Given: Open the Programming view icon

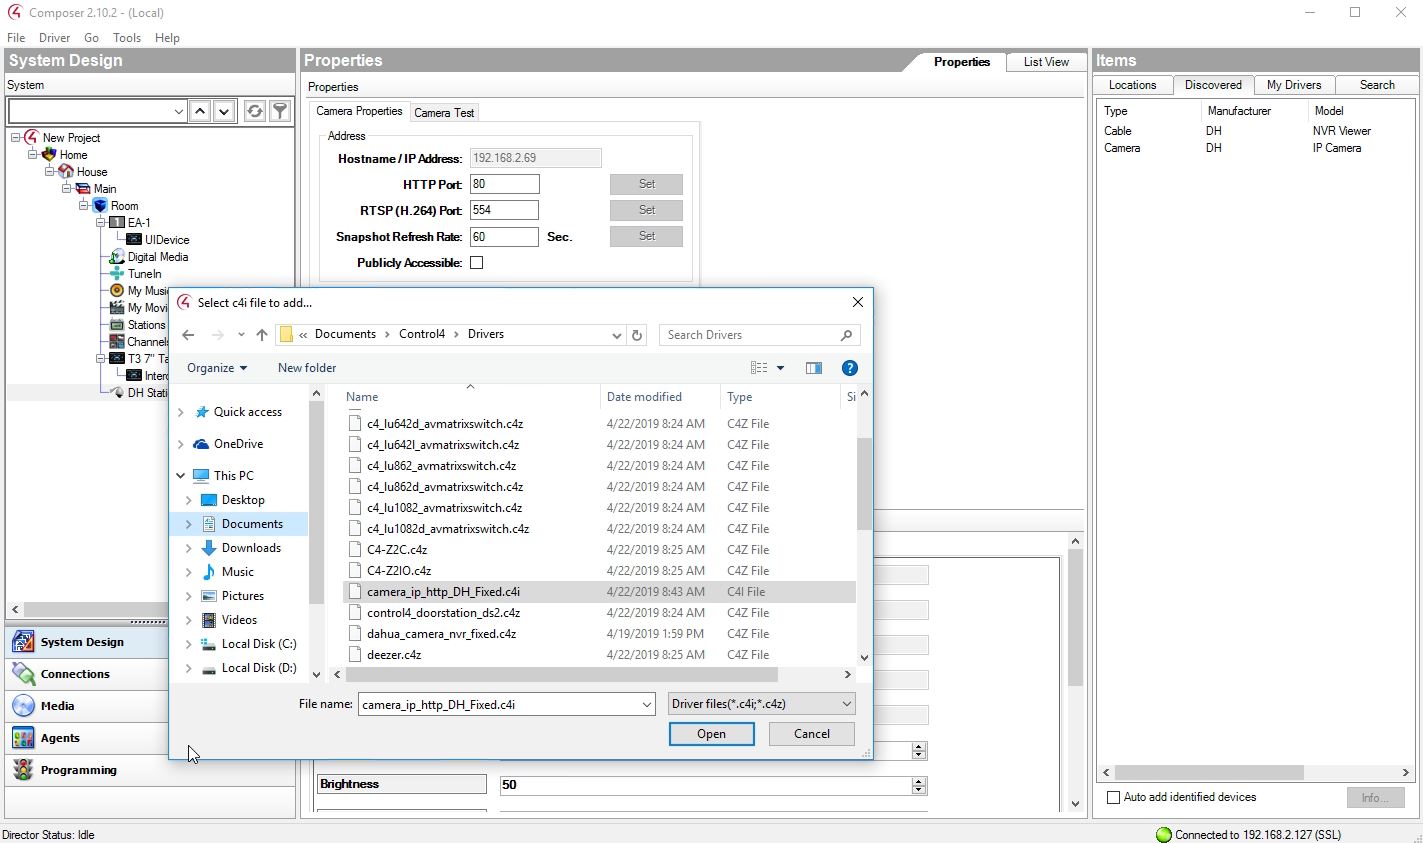Looking at the screenshot, I should [x=23, y=770].
